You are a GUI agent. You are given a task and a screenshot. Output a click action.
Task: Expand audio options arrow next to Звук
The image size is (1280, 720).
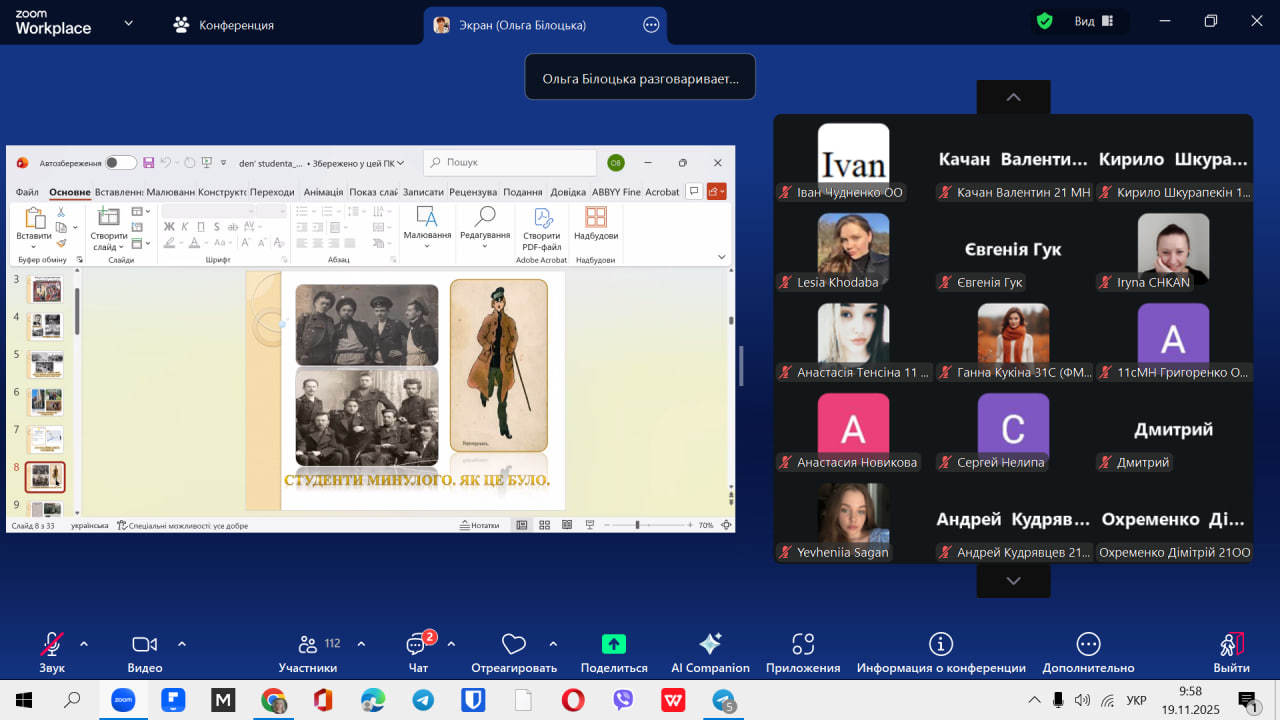pos(84,644)
